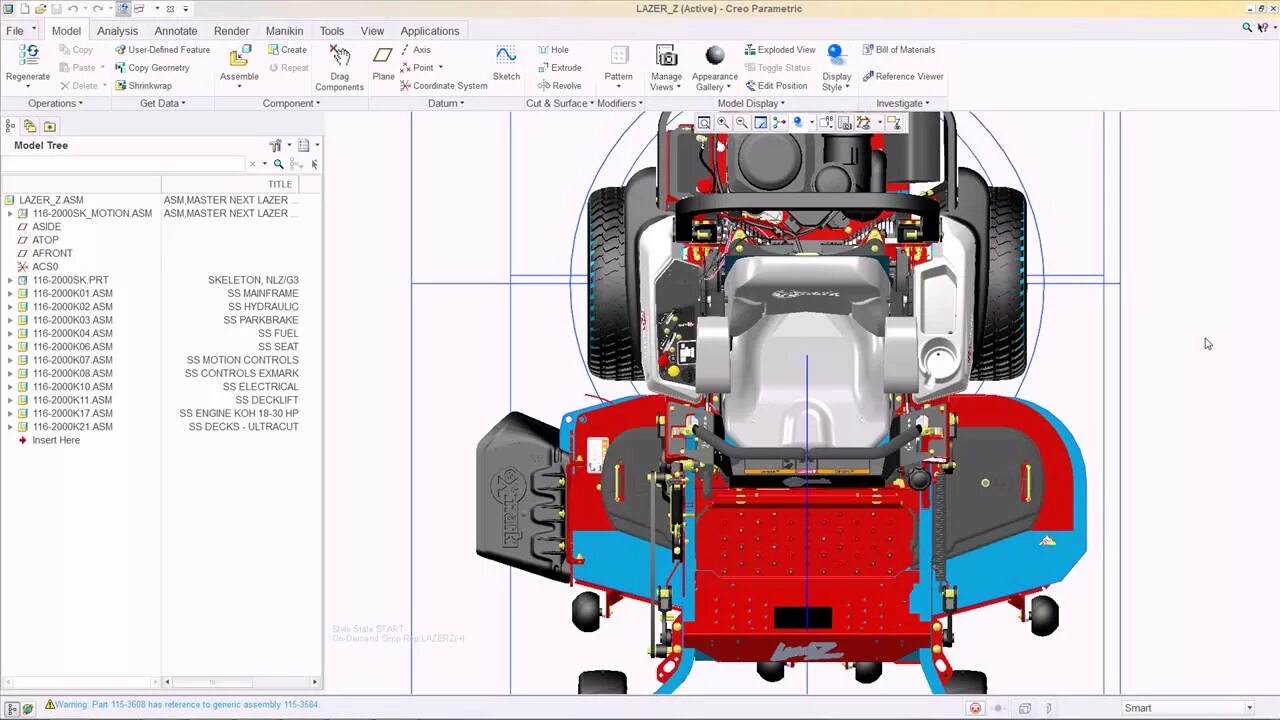The image size is (1280, 720).
Task: Select LAZER_Z.ASM root node
Action: tap(51, 200)
